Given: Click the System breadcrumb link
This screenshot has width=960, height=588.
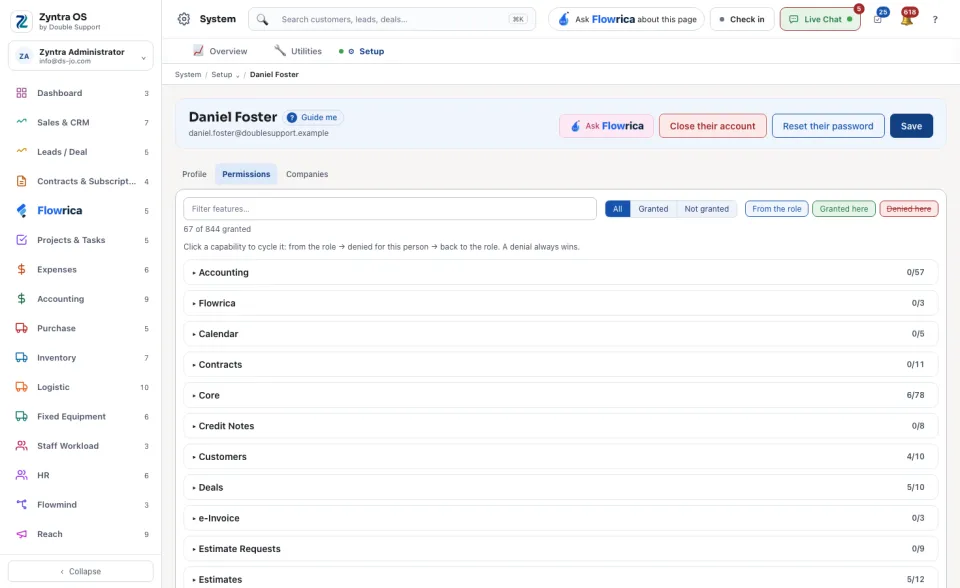Looking at the screenshot, I should 188,75.
